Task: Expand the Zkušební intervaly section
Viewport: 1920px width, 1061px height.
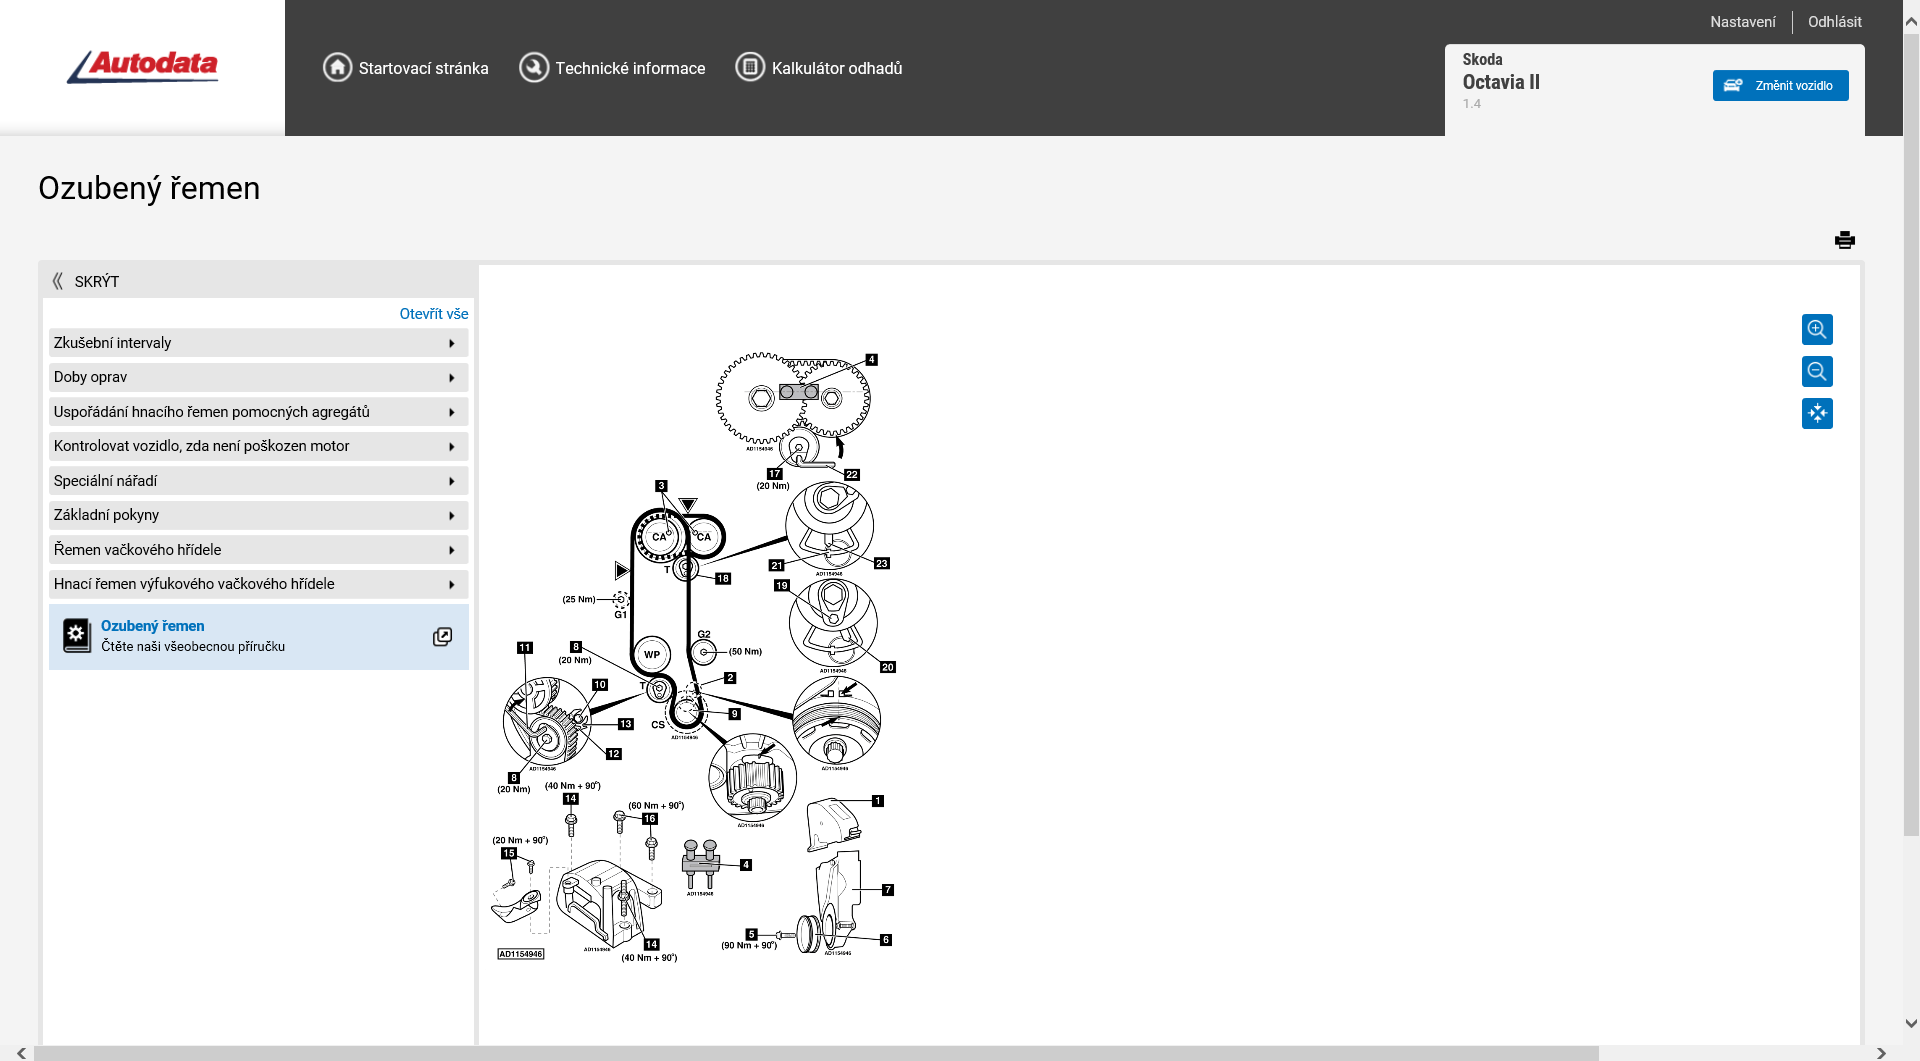Action: click(x=258, y=343)
